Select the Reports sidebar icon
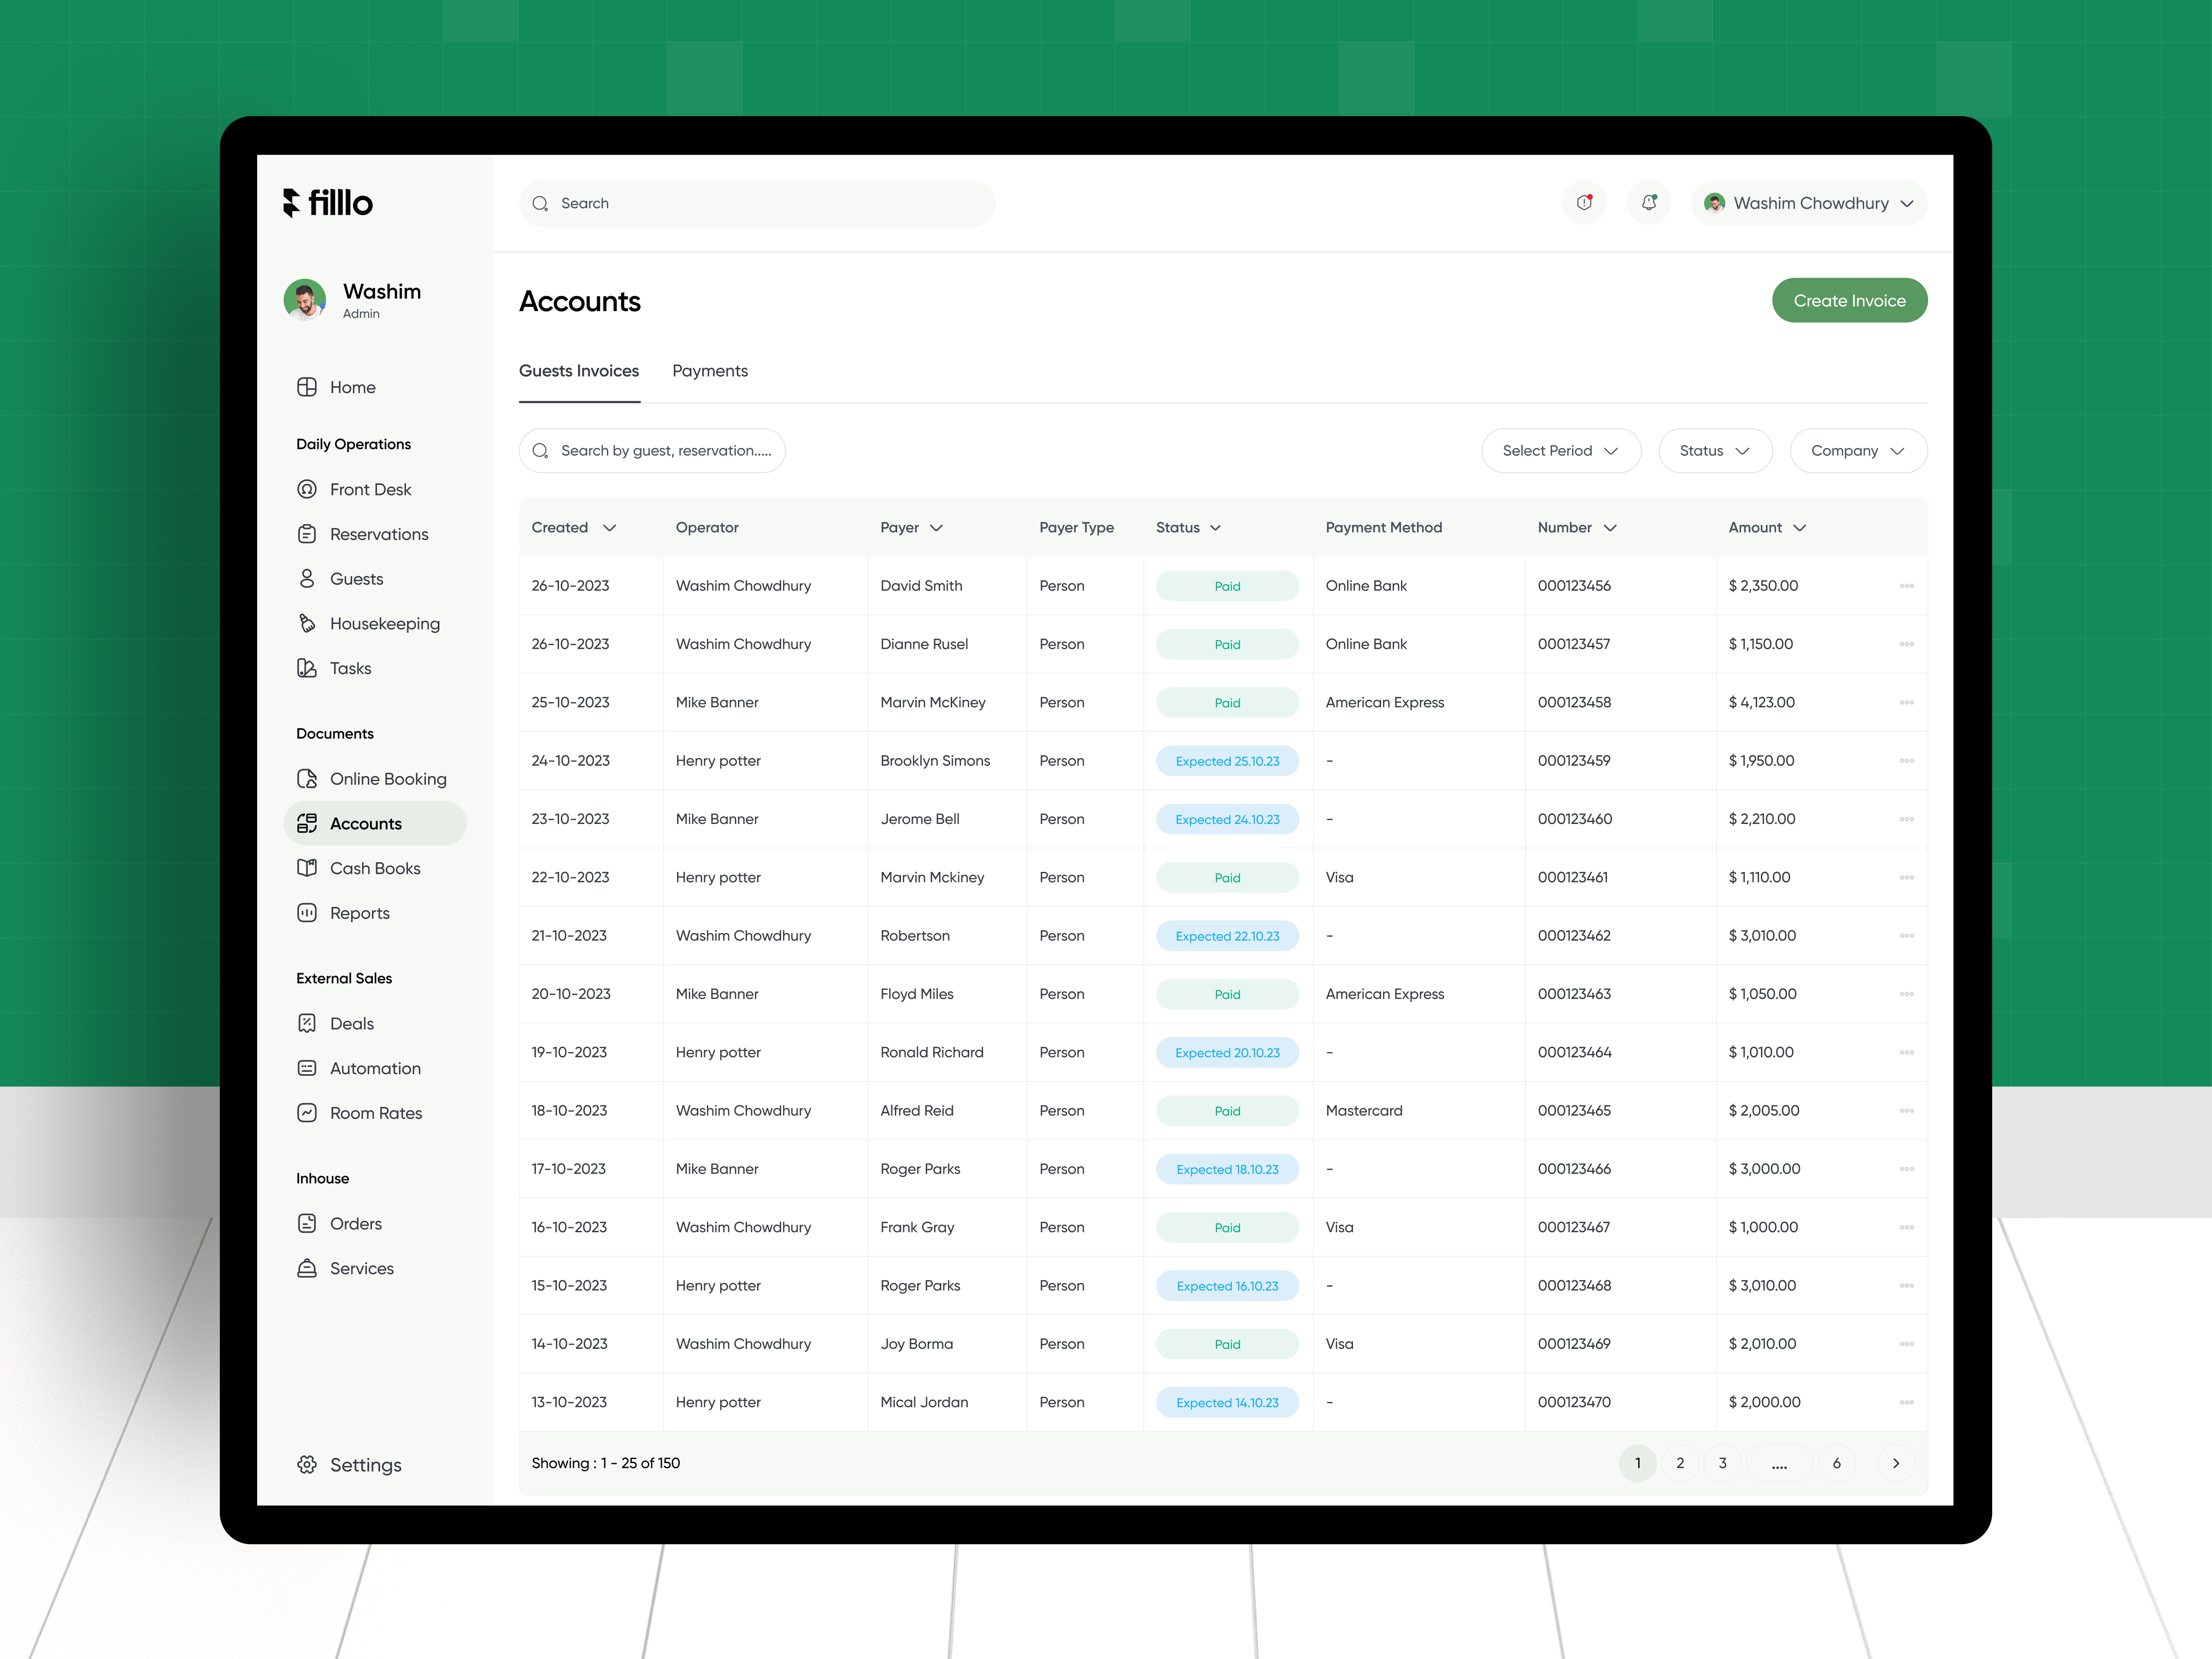 coord(307,913)
